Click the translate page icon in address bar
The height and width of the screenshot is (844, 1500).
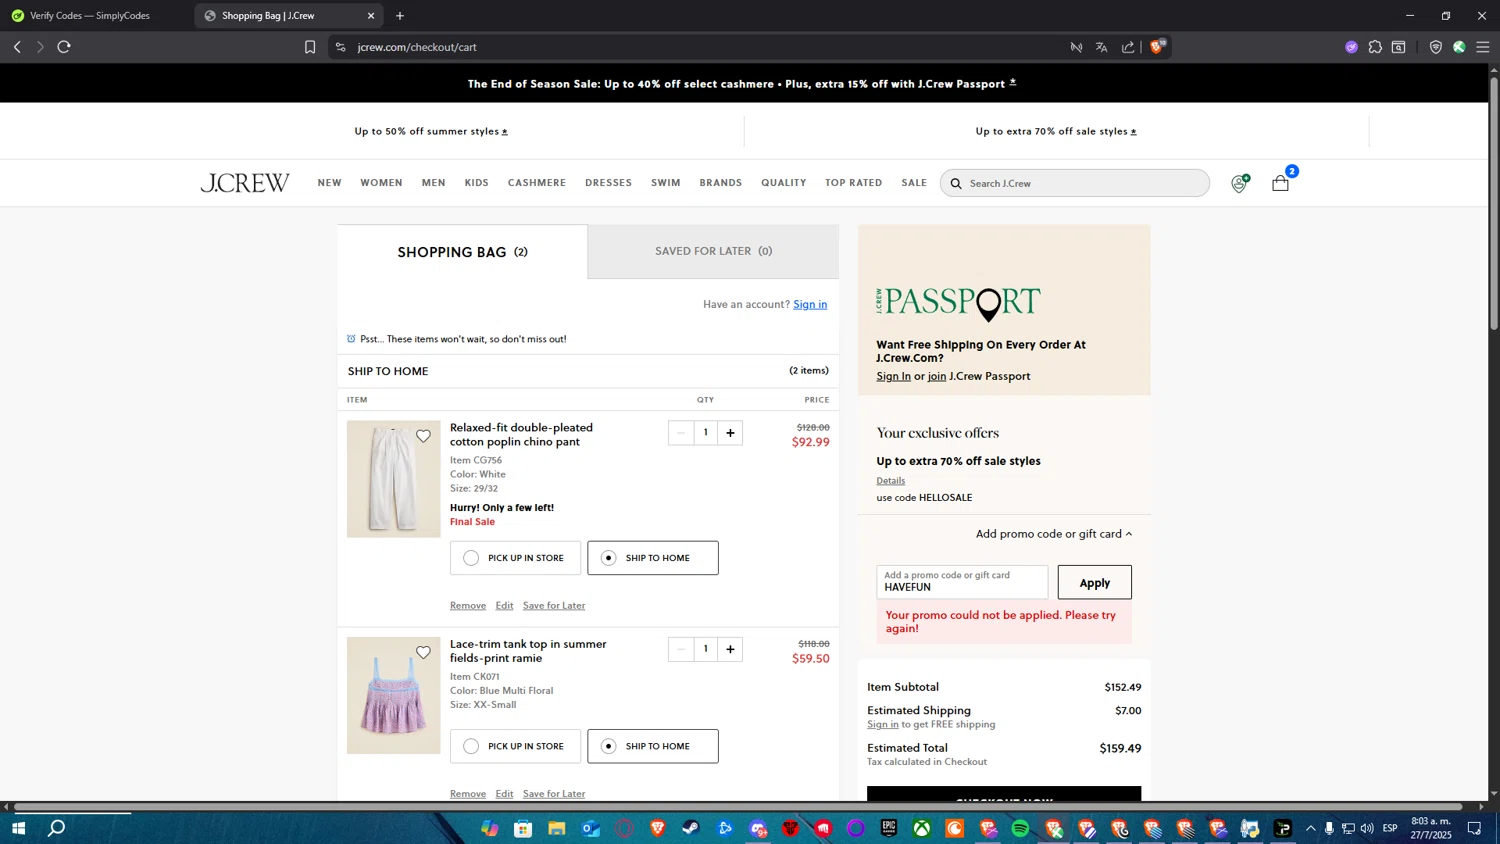click(1102, 47)
